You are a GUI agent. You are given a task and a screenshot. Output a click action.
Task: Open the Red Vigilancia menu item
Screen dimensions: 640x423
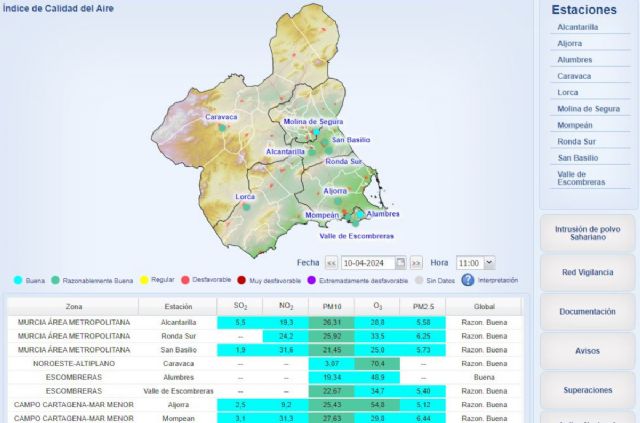click(x=588, y=272)
